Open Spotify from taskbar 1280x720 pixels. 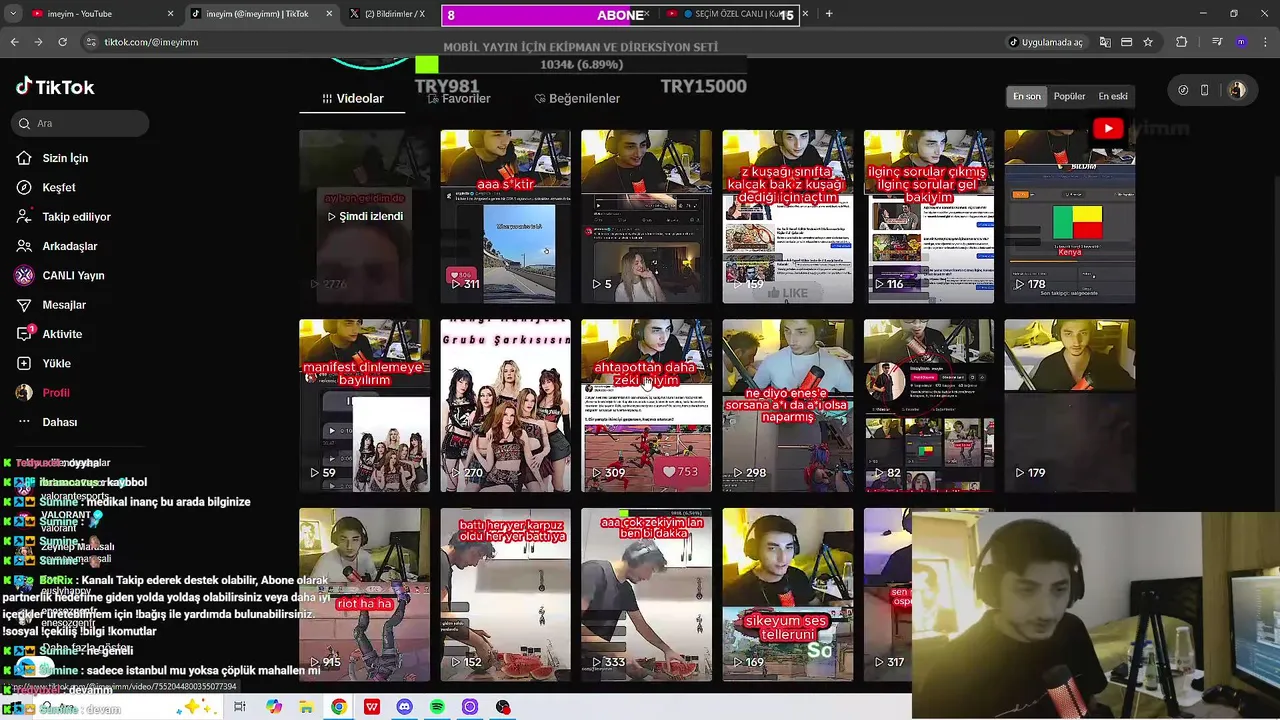(x=437, y=707)
